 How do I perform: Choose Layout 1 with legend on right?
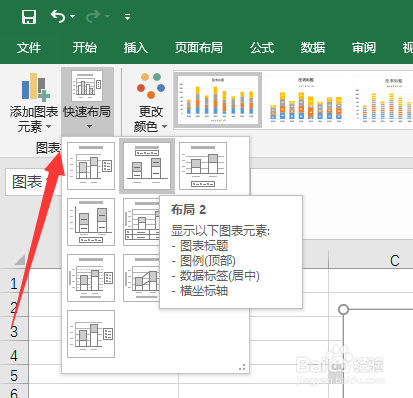[x=91, y=166]
